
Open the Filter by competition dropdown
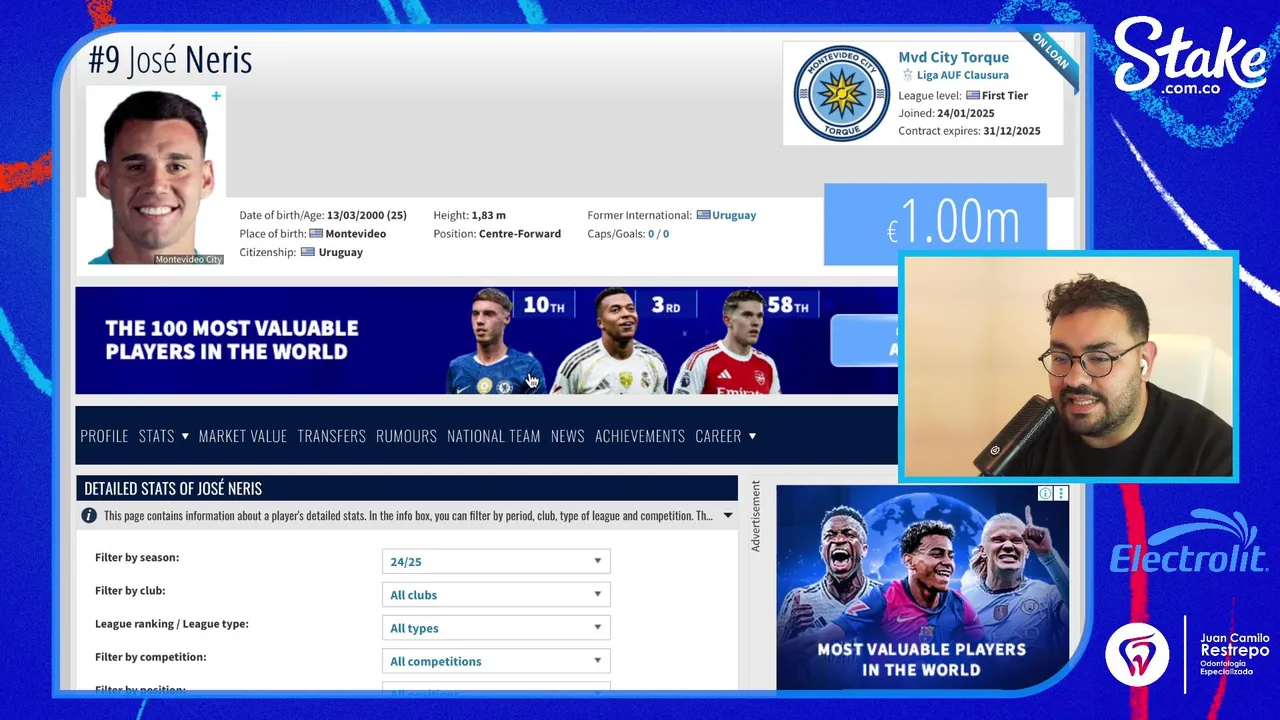coord(496,661)
